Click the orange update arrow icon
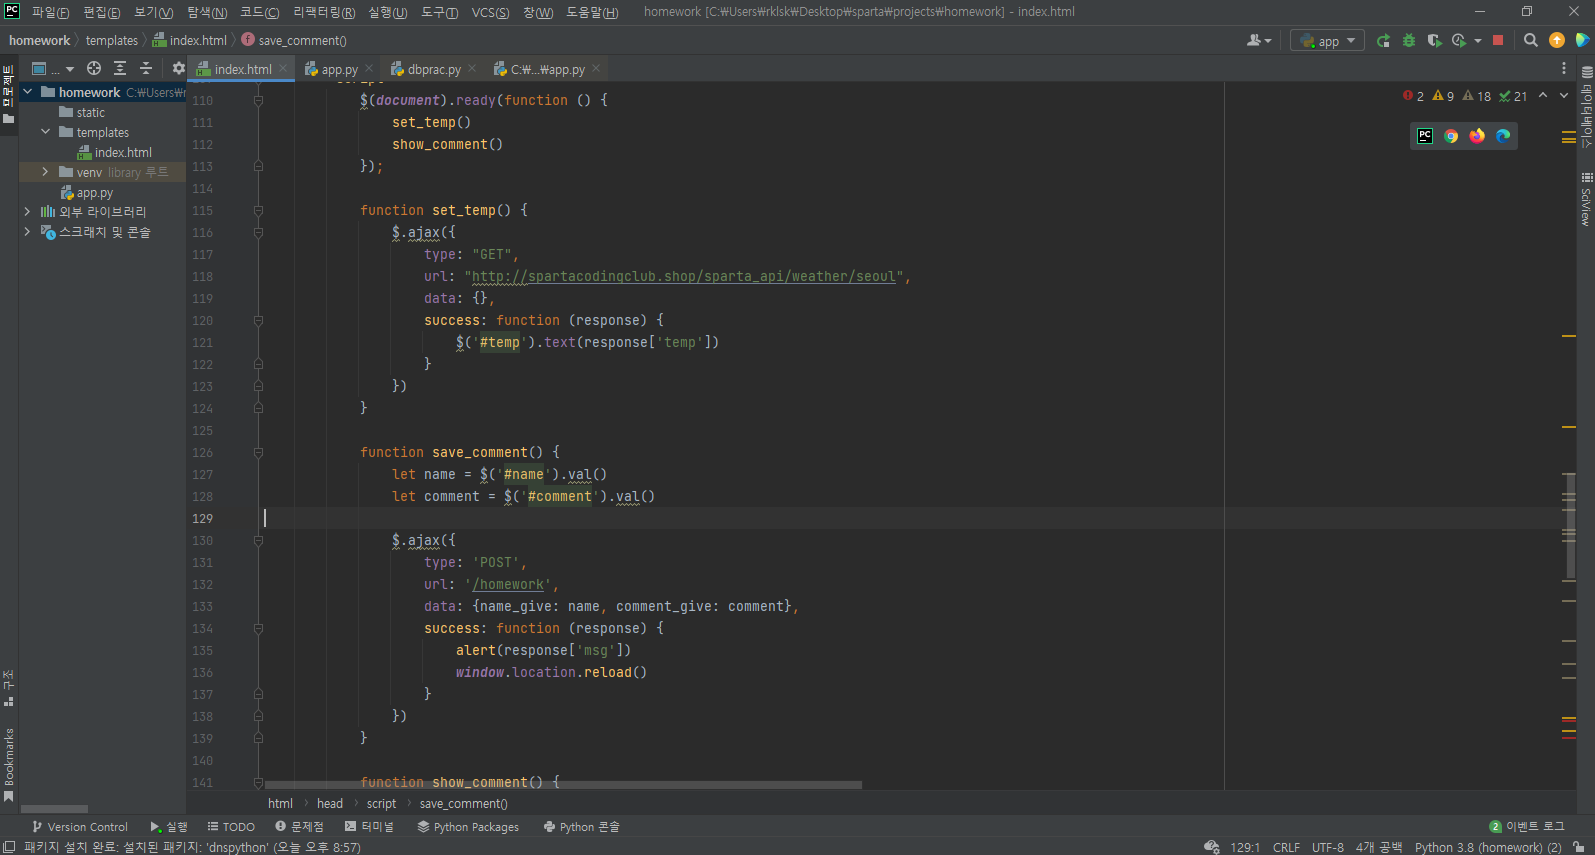This screenshot has width=1595, height=855. [1557, 41]
